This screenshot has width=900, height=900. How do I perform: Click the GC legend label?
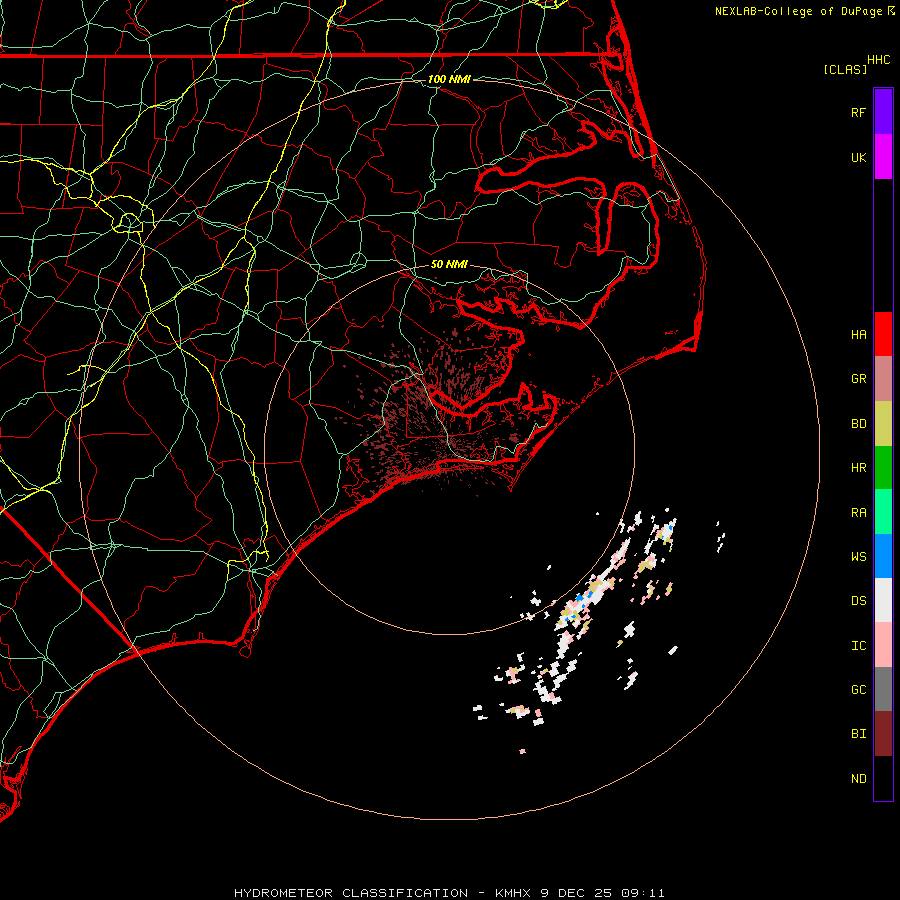(858, 690)
